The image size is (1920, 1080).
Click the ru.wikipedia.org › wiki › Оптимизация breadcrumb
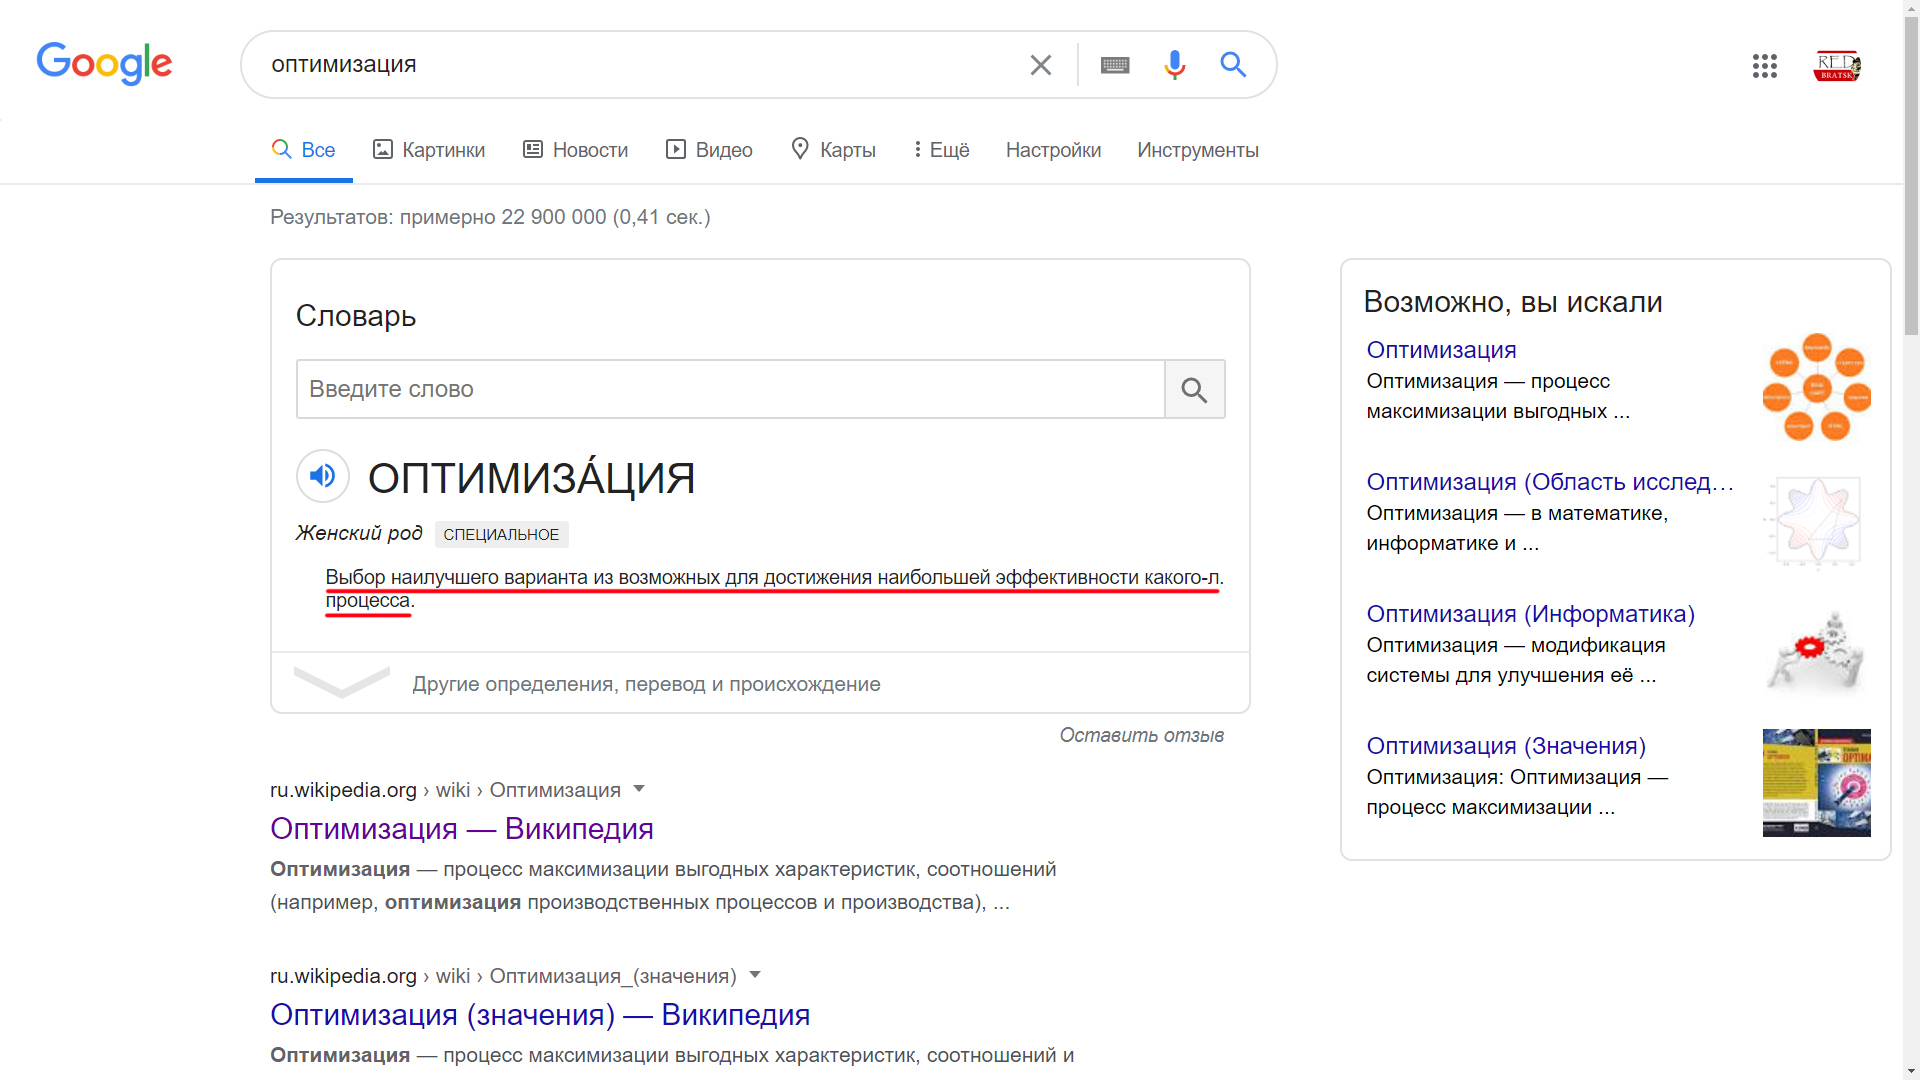click(445, 790)
